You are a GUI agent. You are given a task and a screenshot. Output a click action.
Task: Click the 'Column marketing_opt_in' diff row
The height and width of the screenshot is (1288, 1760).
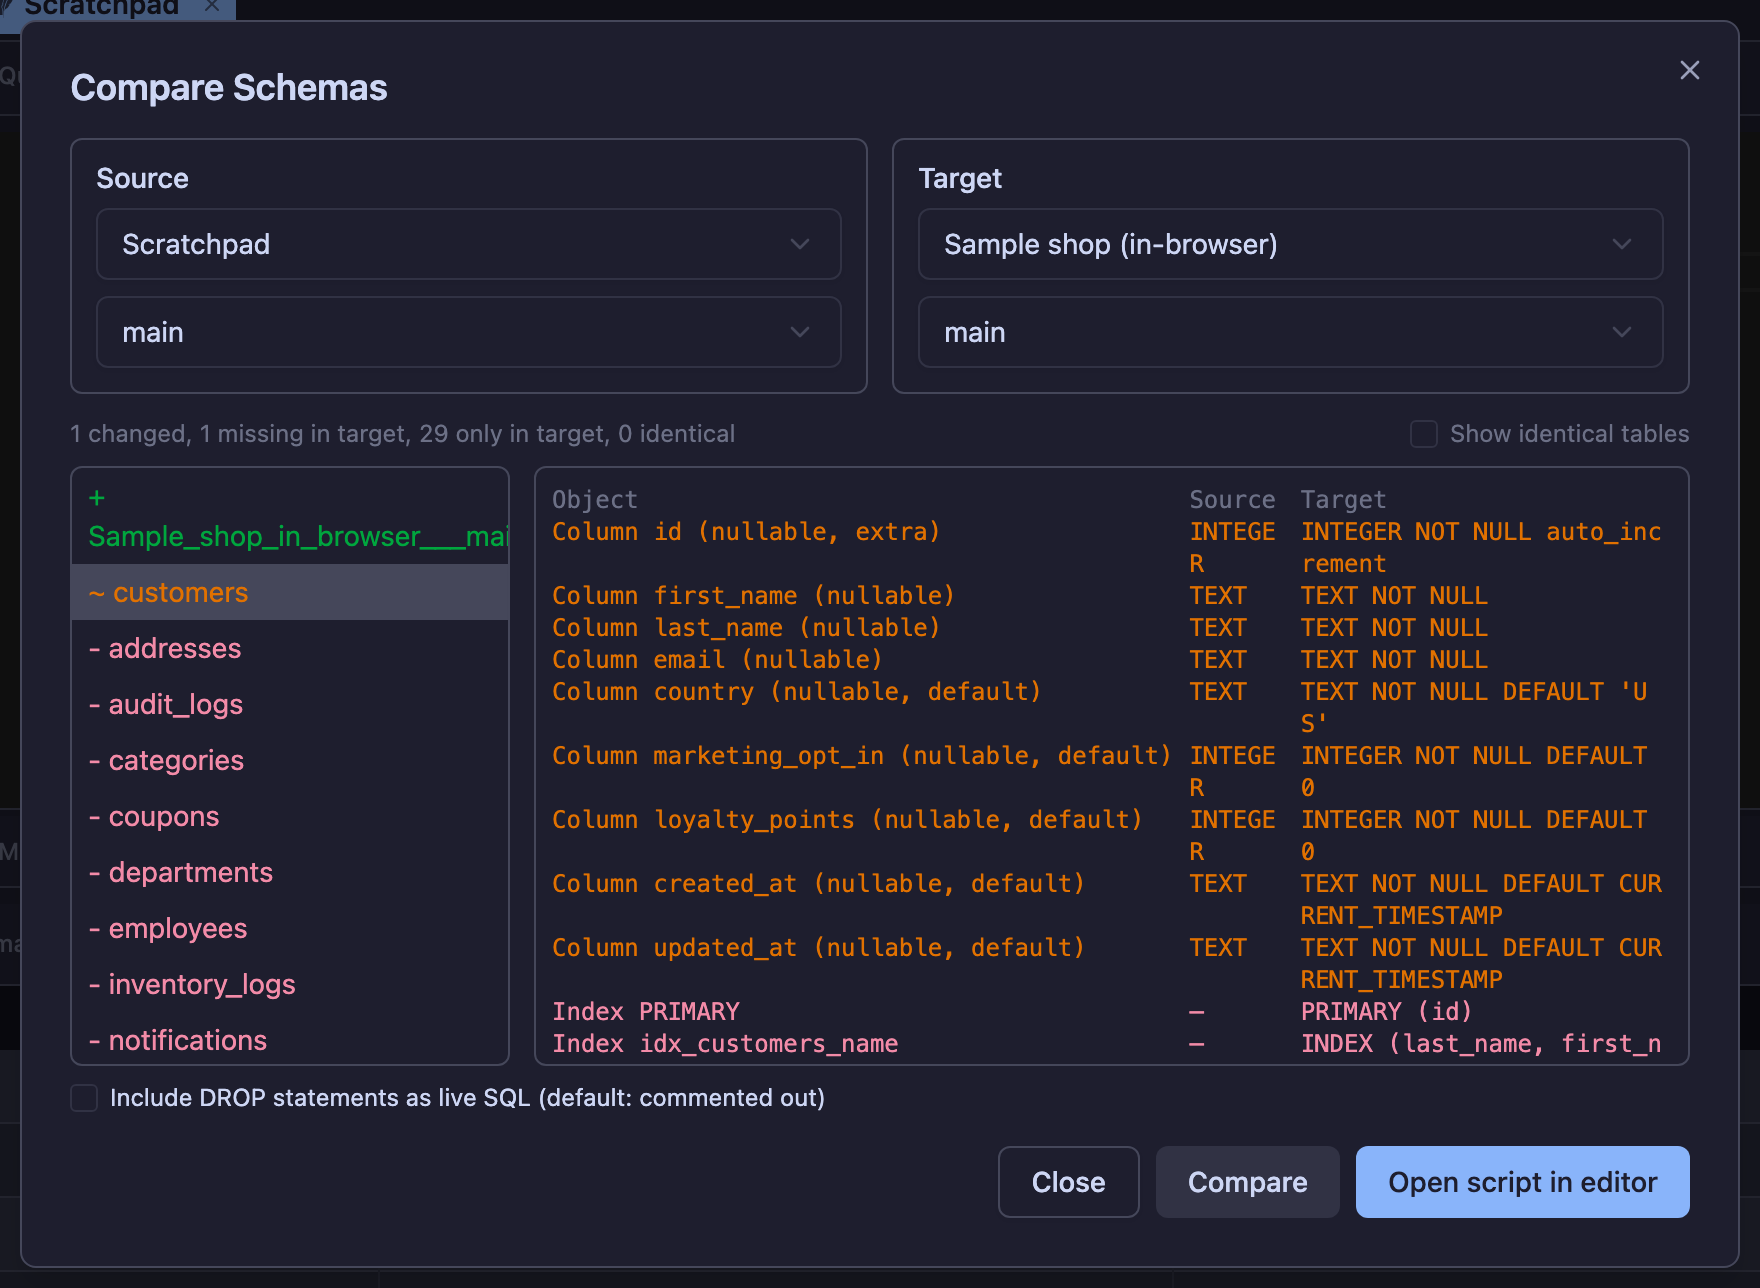point(1110,771)
